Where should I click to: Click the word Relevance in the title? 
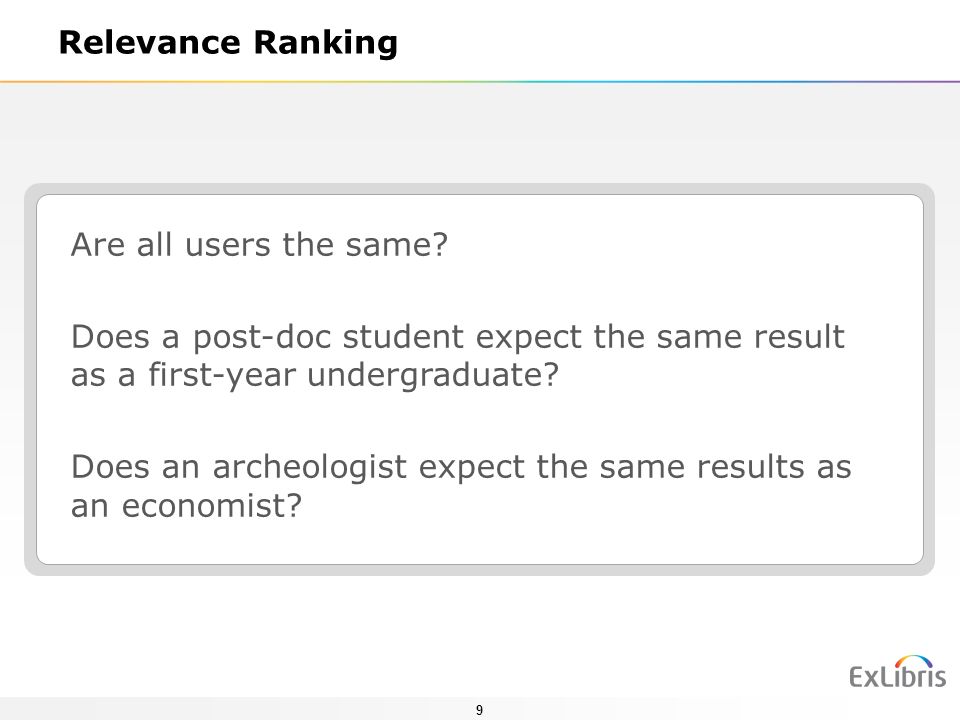149,43
